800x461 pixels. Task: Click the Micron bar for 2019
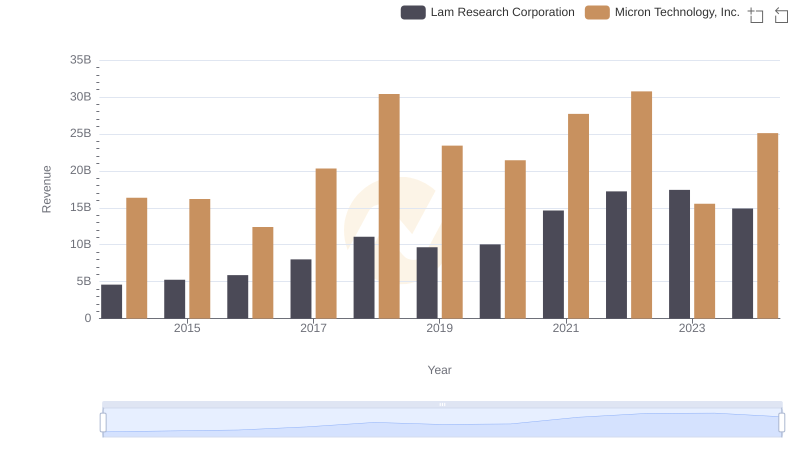pos(452,232)
